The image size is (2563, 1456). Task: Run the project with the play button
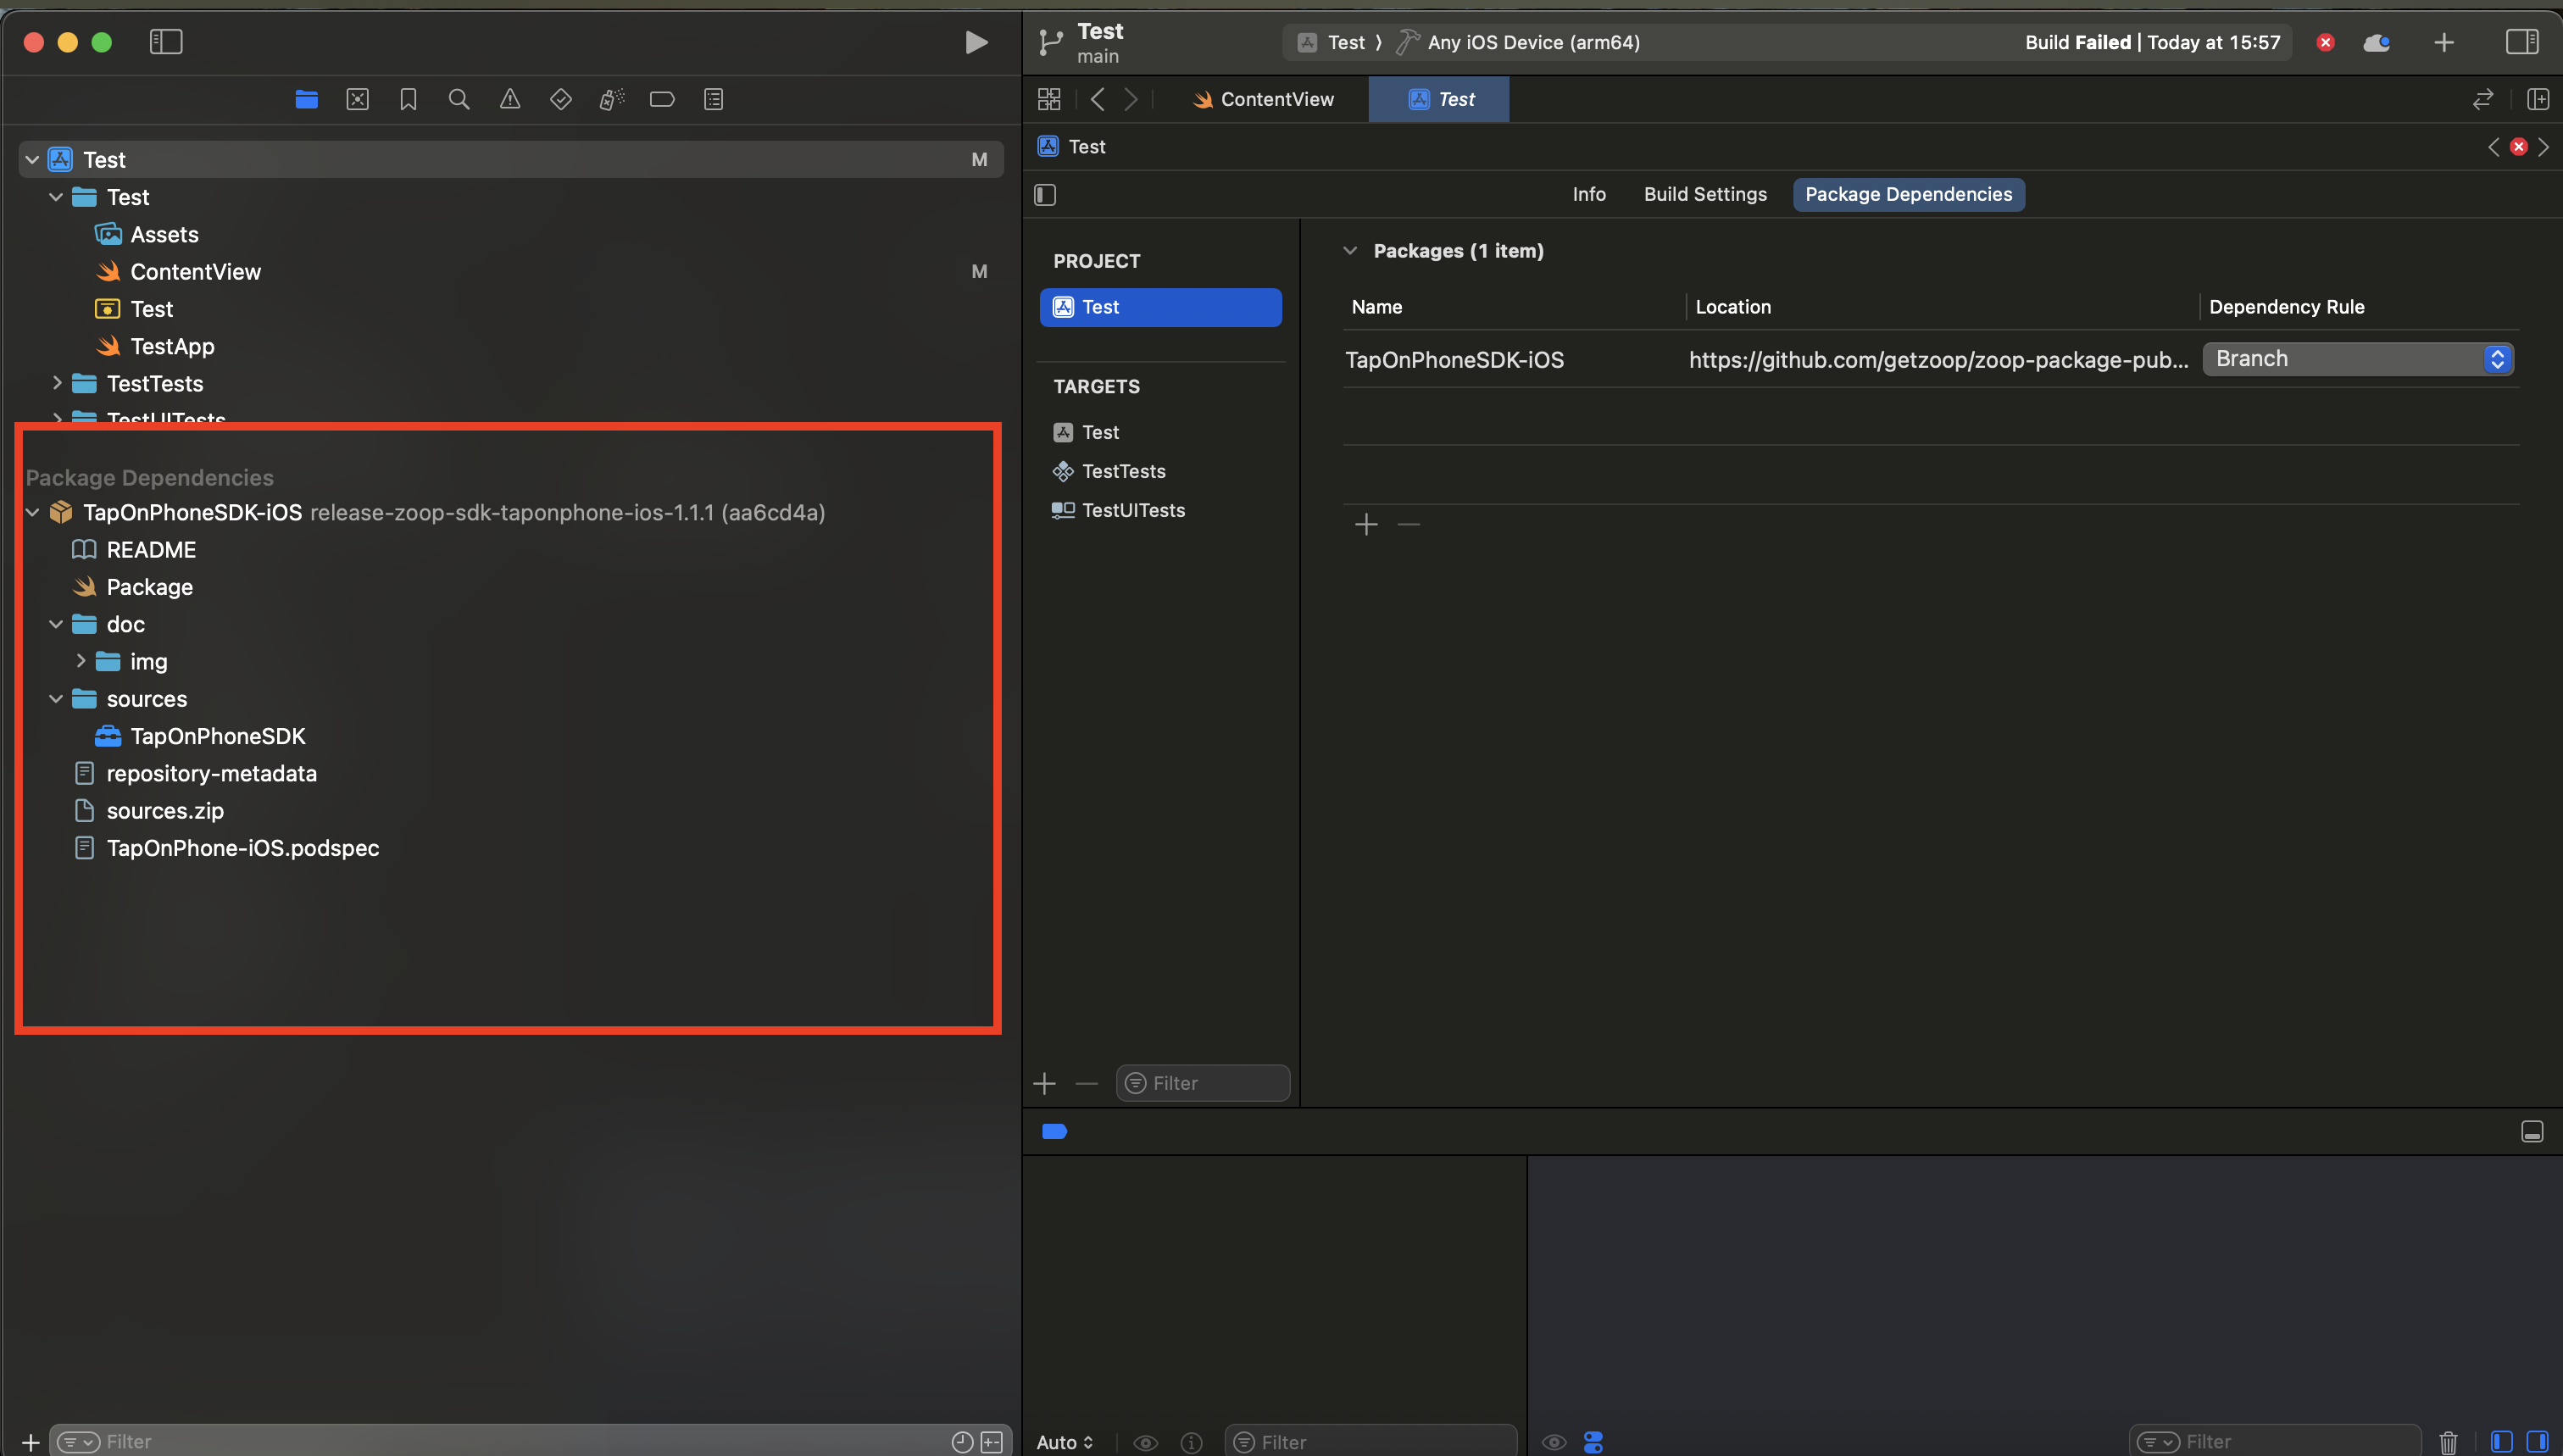pyautogui.click(x=976, y=42)
